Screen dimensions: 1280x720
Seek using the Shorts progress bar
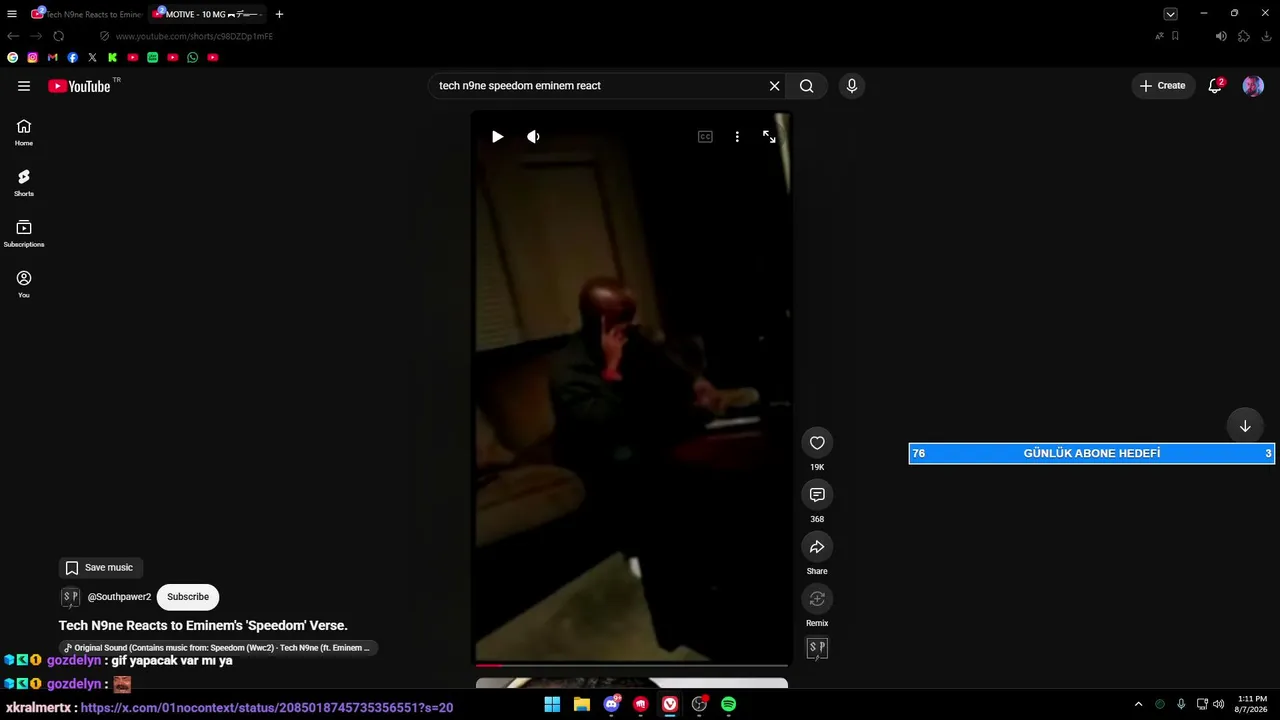pos(631,664)
